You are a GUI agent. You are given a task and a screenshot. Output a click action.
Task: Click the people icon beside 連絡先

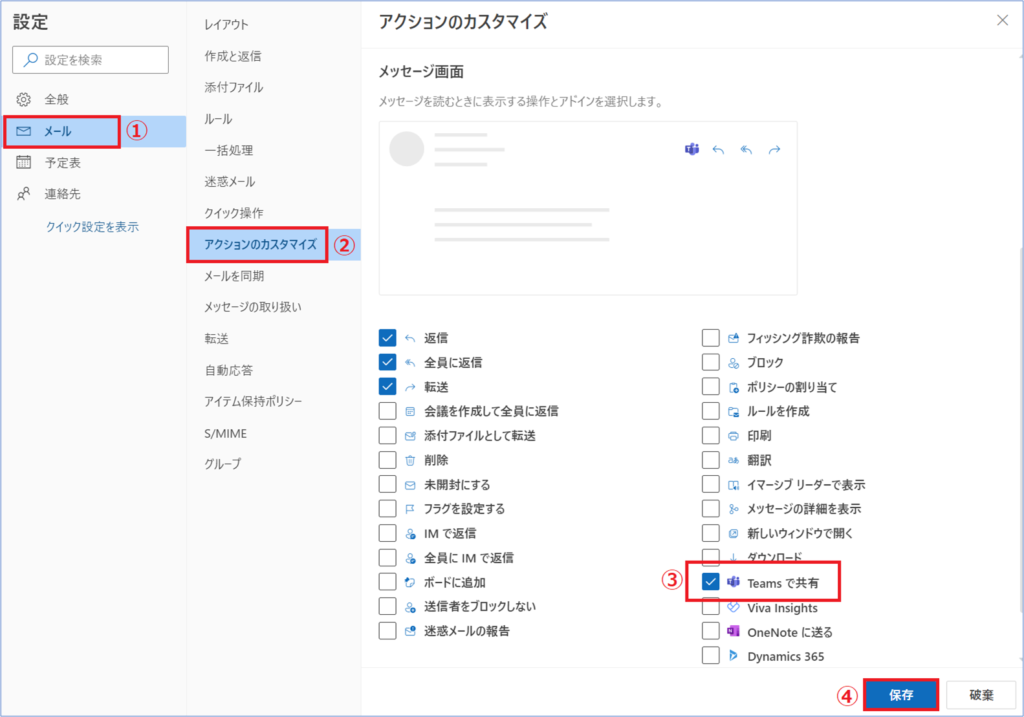pos(25,195)
